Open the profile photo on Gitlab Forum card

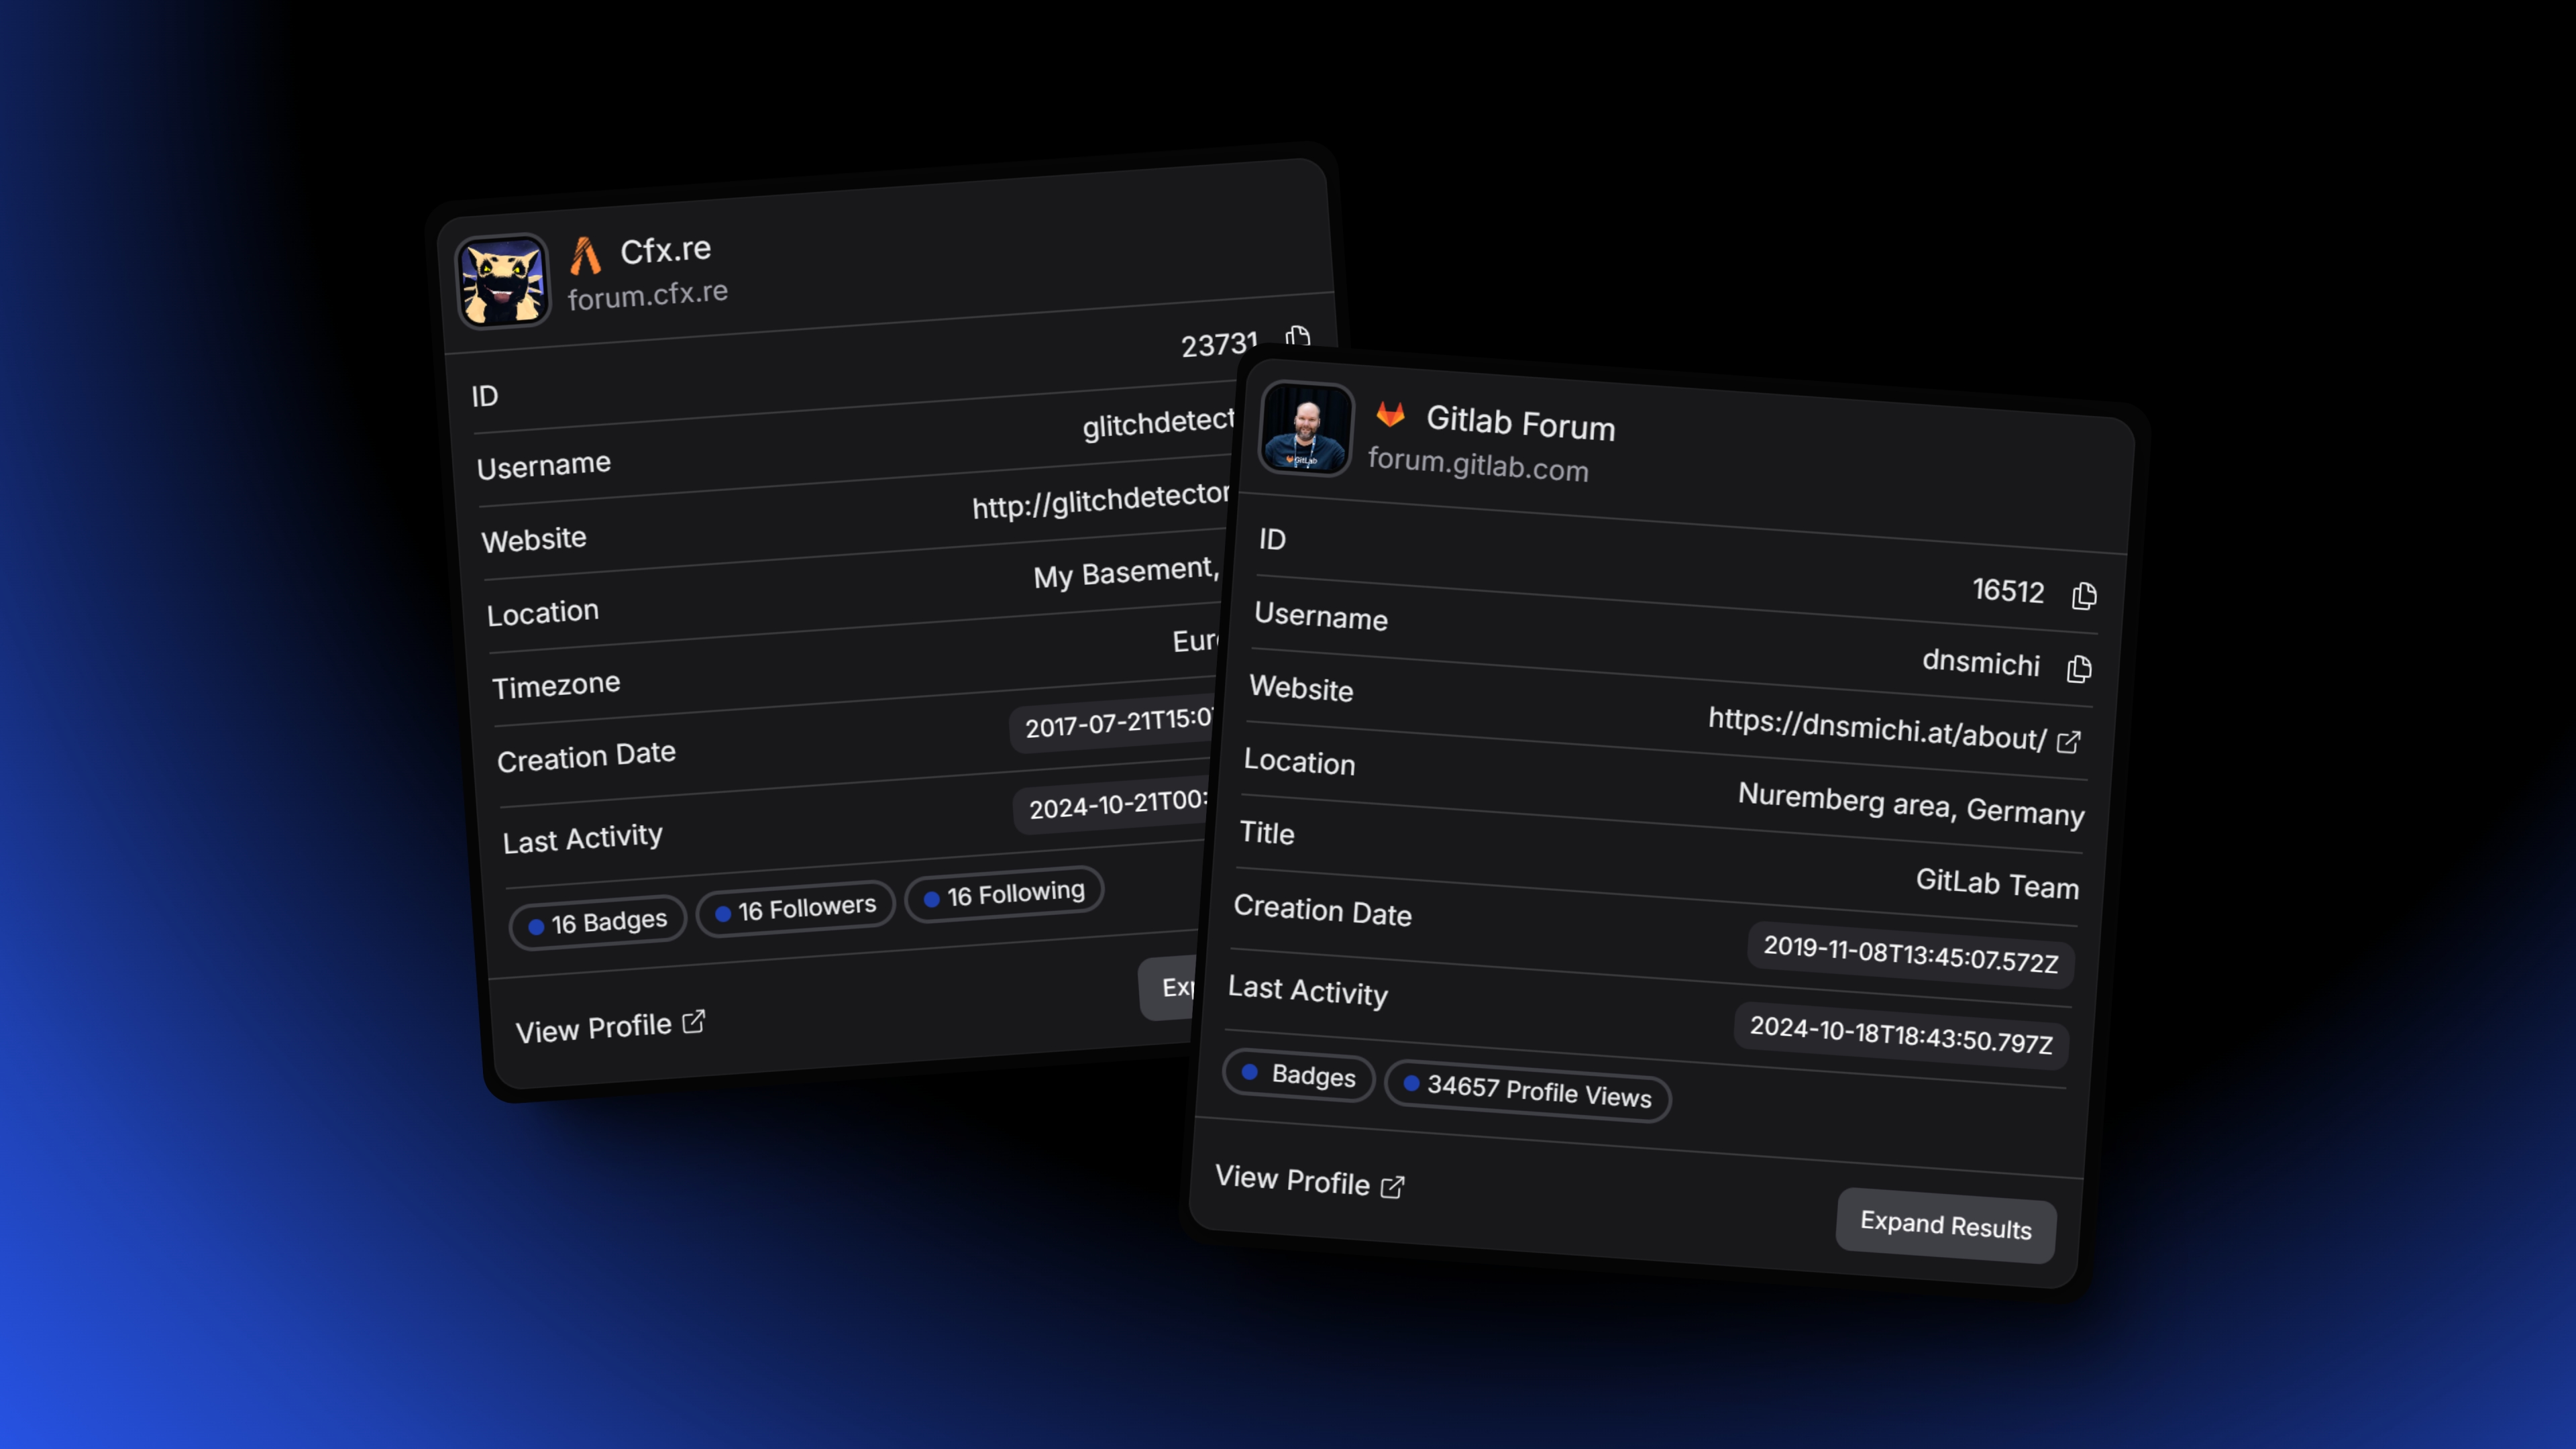[1306, 428]
